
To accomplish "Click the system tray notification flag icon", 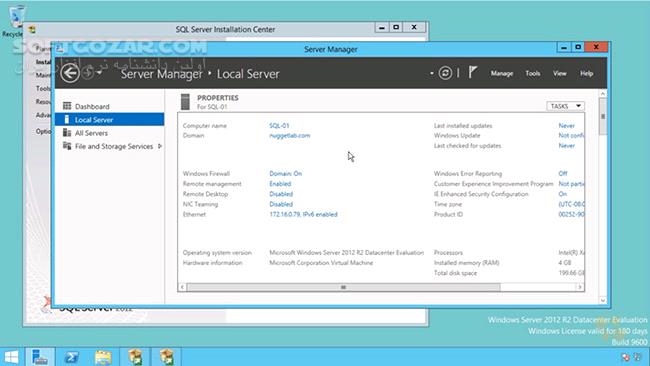I will click(626, 357).
